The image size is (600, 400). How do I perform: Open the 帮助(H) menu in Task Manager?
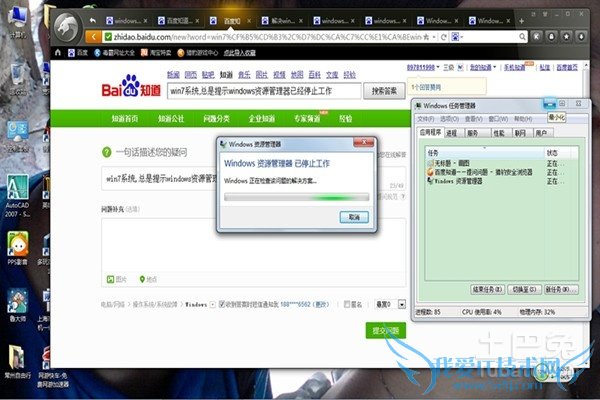click(x=523, y=119)
